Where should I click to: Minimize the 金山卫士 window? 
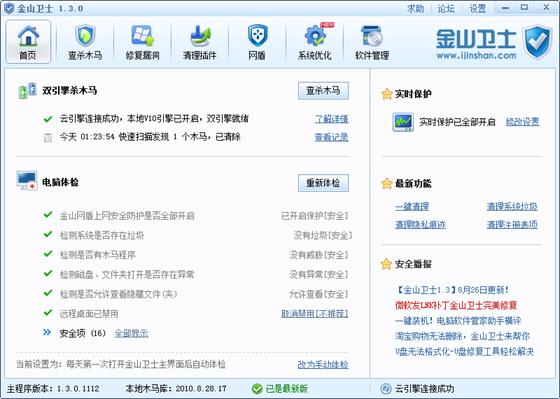(505, 8)
